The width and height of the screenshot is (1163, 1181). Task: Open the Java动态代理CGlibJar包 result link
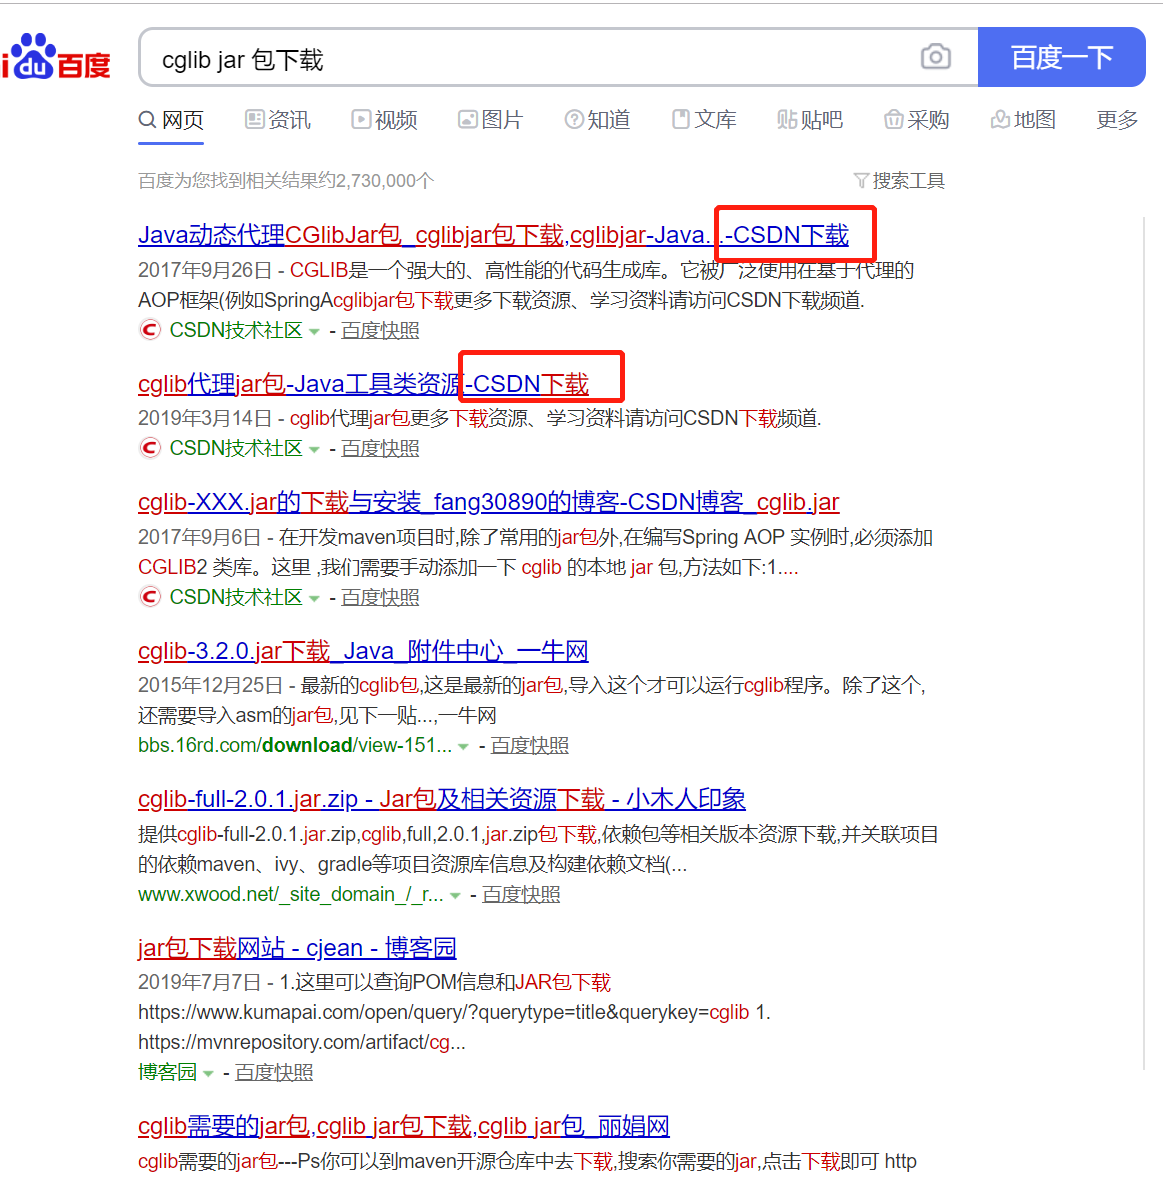pyautogui.click(x=493, y=235)
